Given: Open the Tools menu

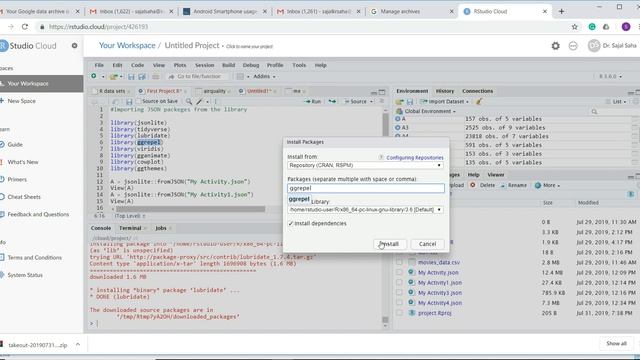Looking at the screenshot, I should (299, 65).
